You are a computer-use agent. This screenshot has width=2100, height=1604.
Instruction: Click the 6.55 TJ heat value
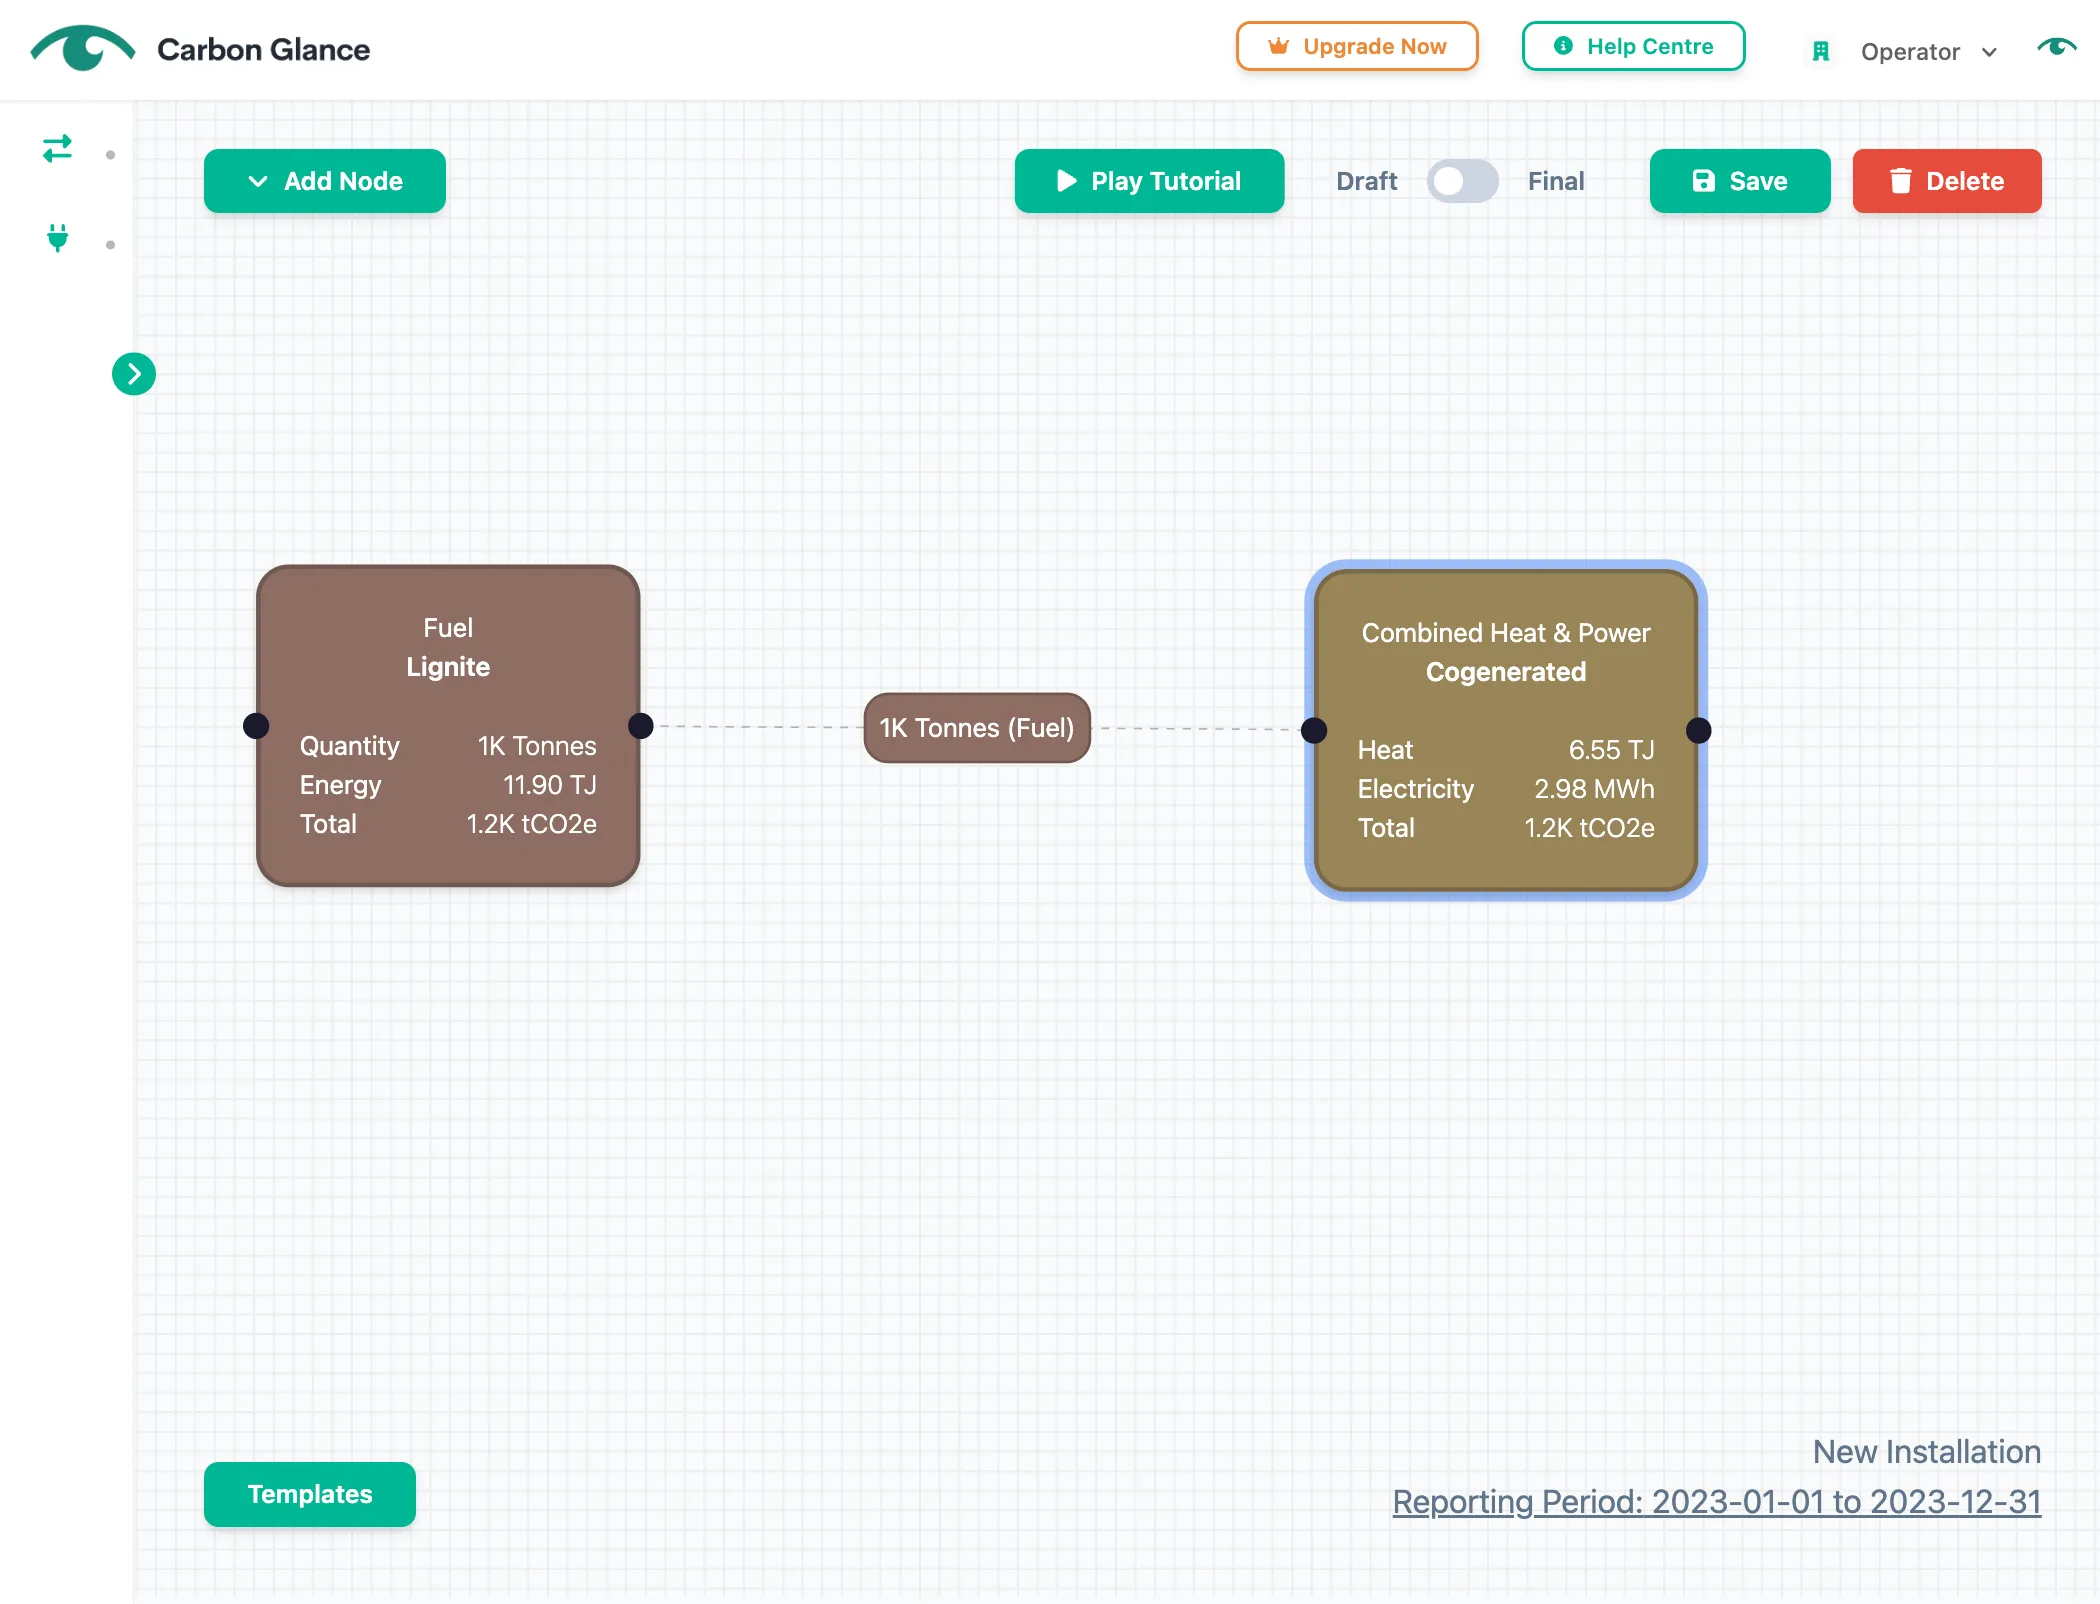click(x=1612, y=750)
